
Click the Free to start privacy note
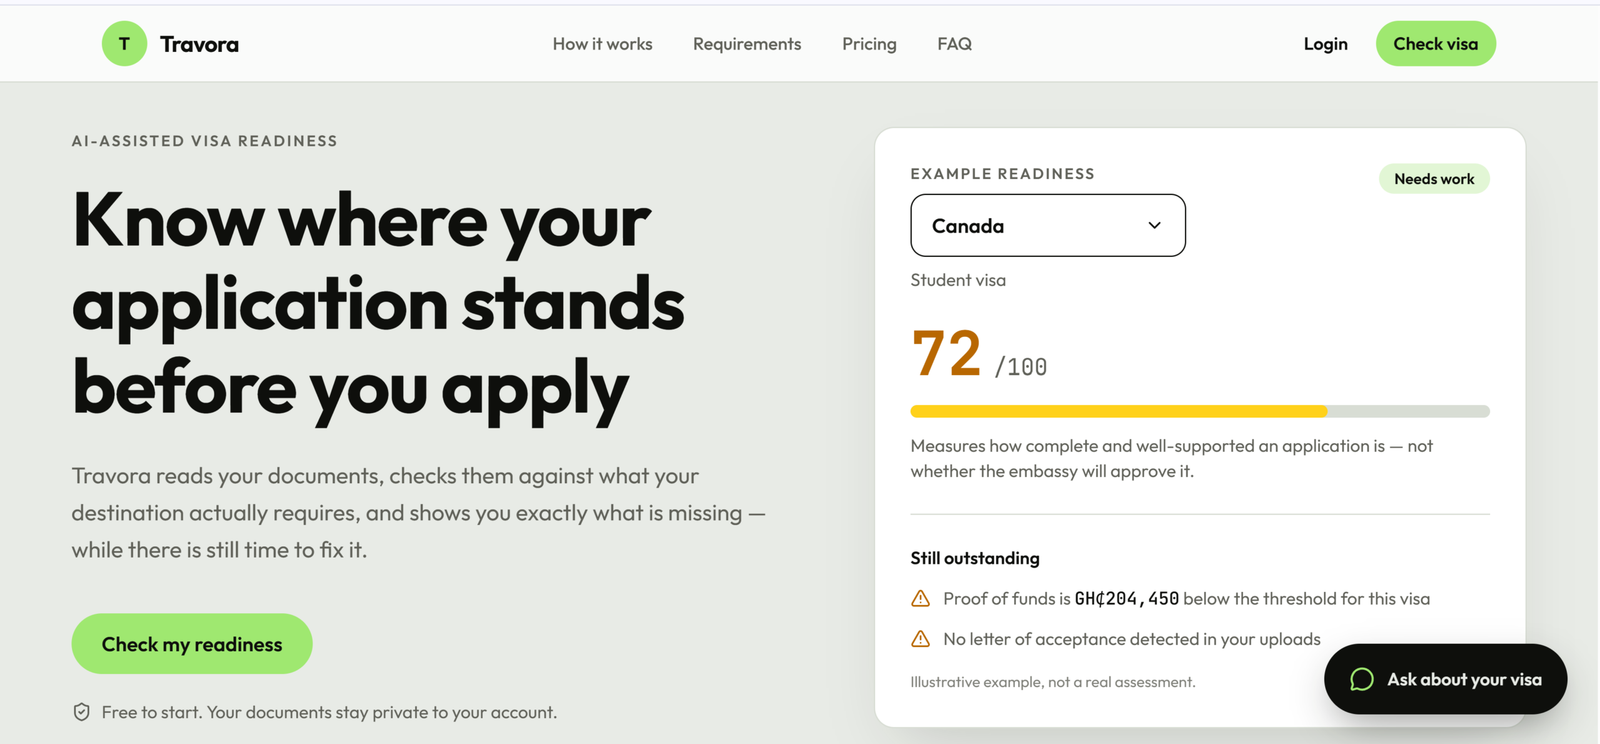point(329,712)
